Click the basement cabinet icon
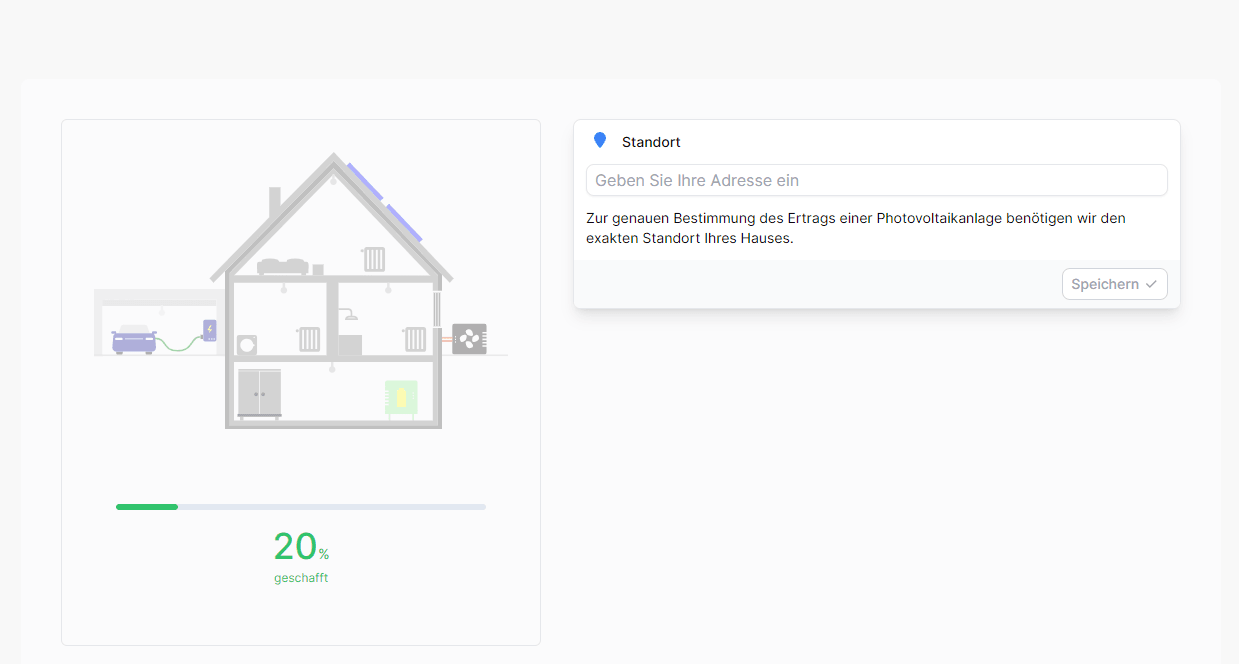 (259, 392)
